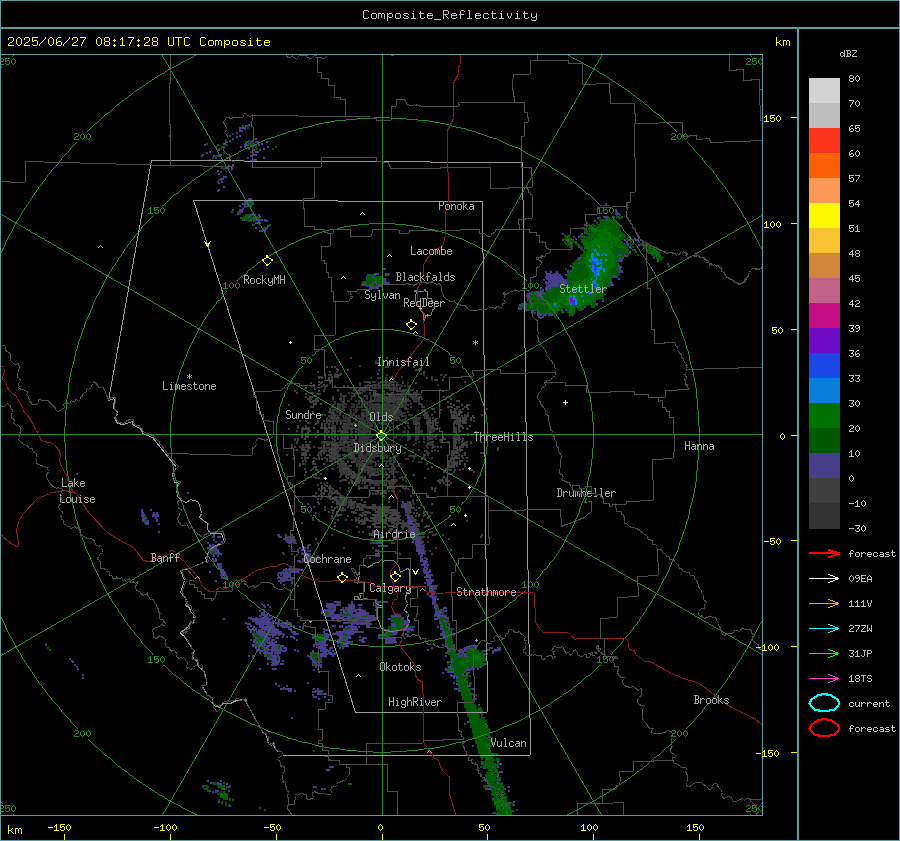Screen dimensions: 900x841
Task: Click the Innisfail label
Action: (403, 362)
